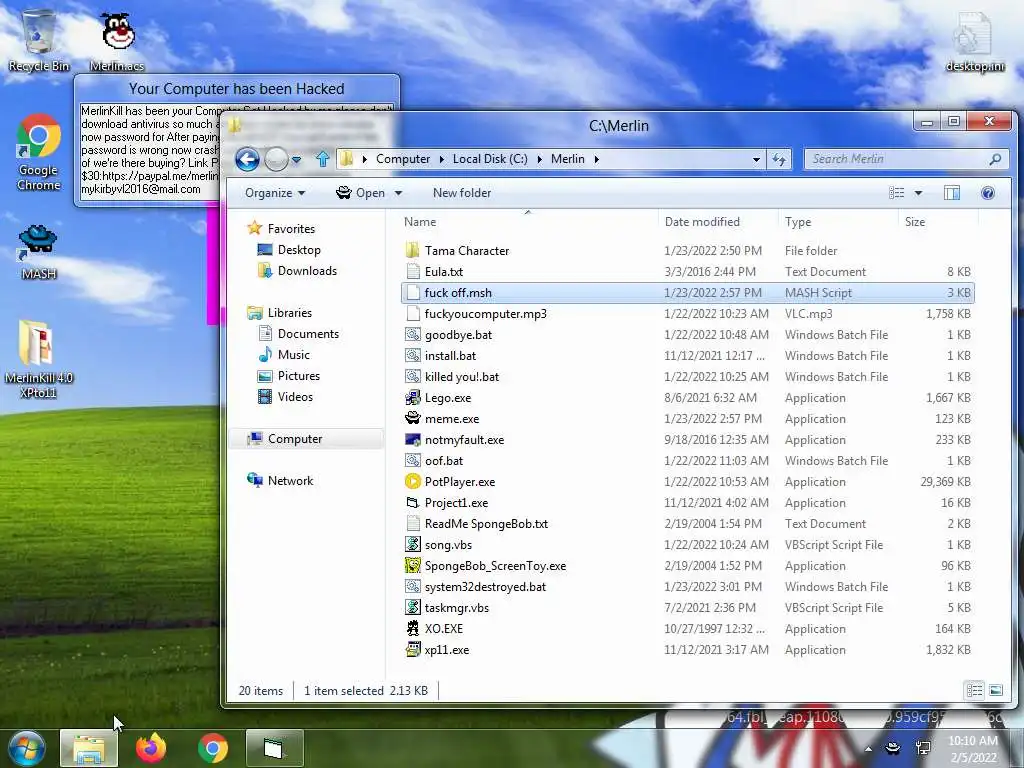This screenshot has height=768, width=1024.
Task: Click the taskbar clock showing 10:10 AM
Action: tap(972, 749)
